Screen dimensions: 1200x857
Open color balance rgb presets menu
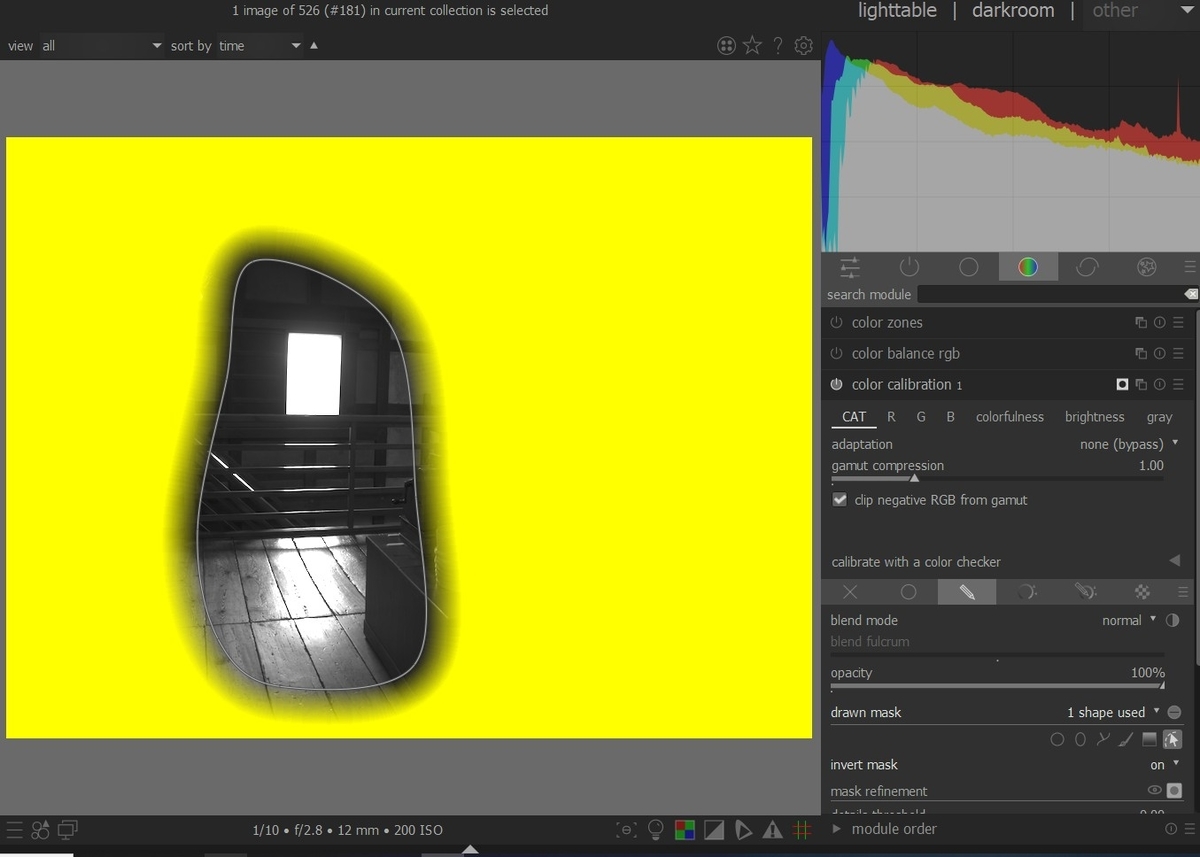coord(1178,354)
